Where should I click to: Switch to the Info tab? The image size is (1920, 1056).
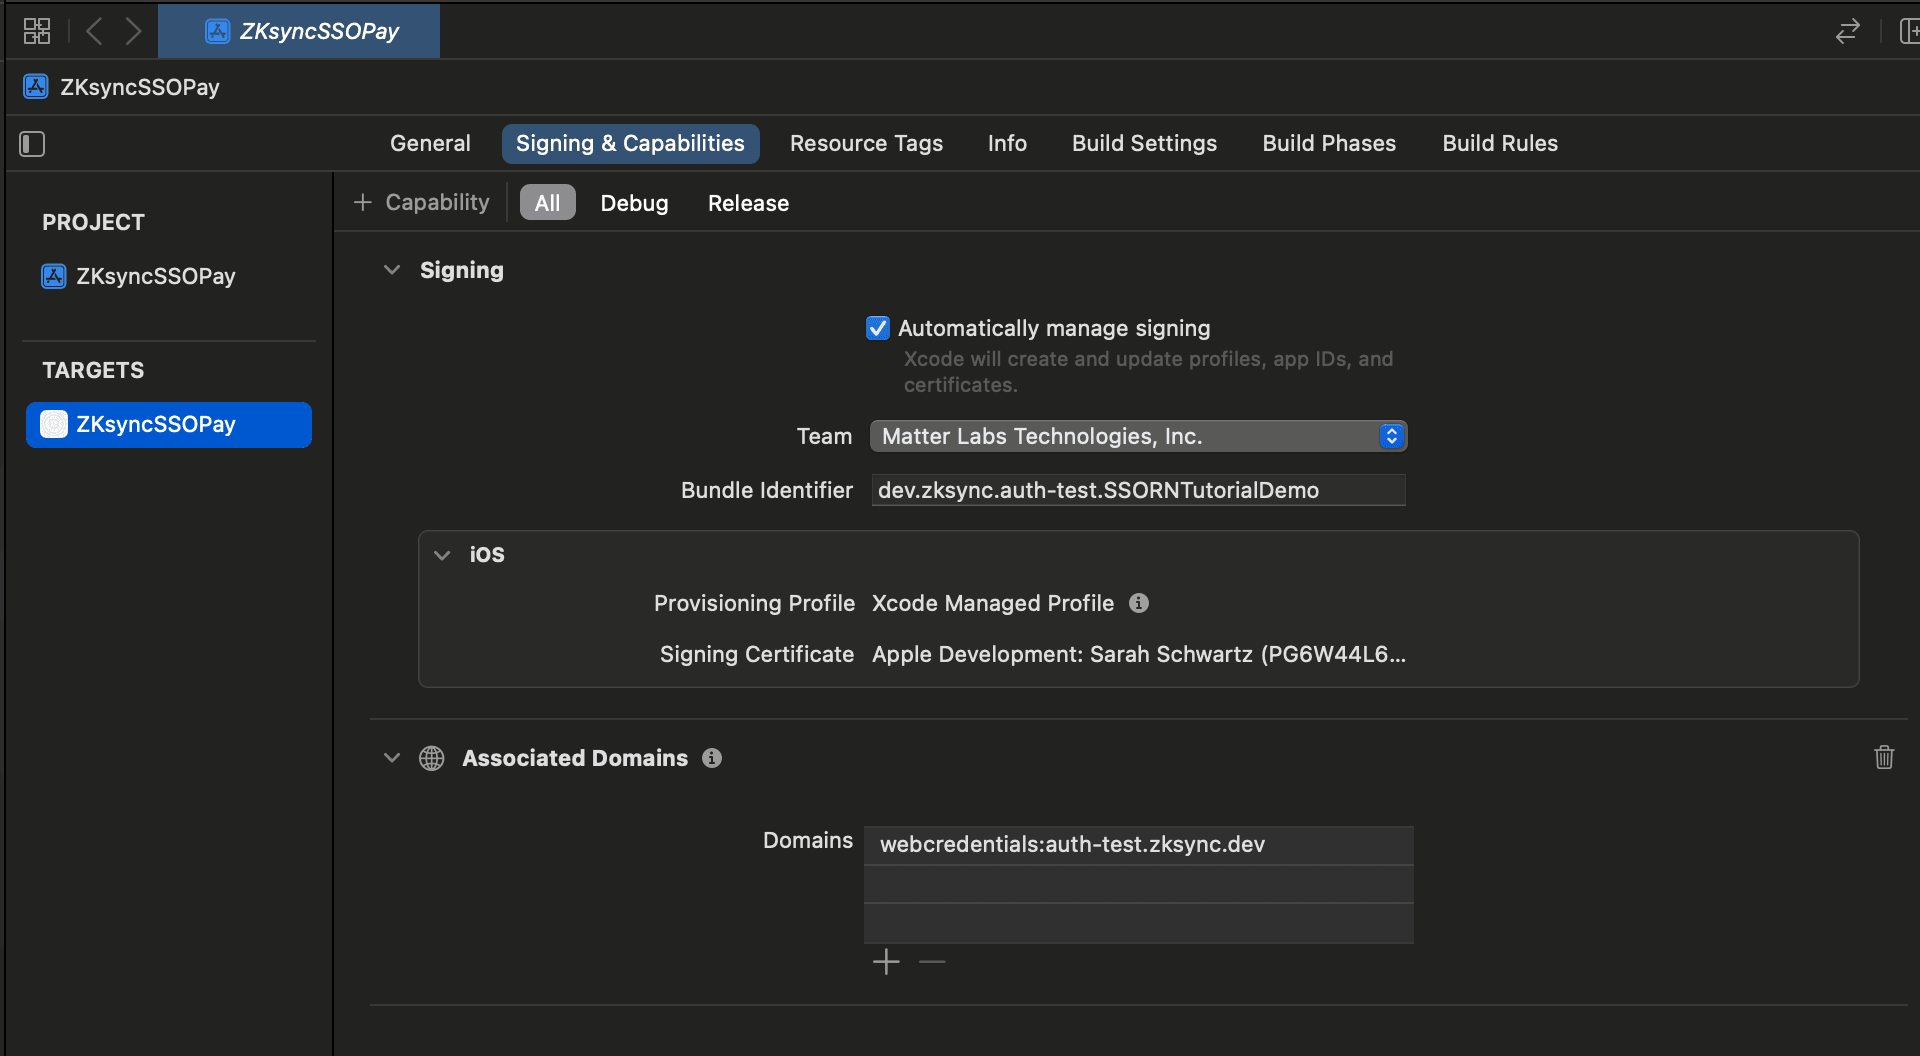(x=1007, y=143)
